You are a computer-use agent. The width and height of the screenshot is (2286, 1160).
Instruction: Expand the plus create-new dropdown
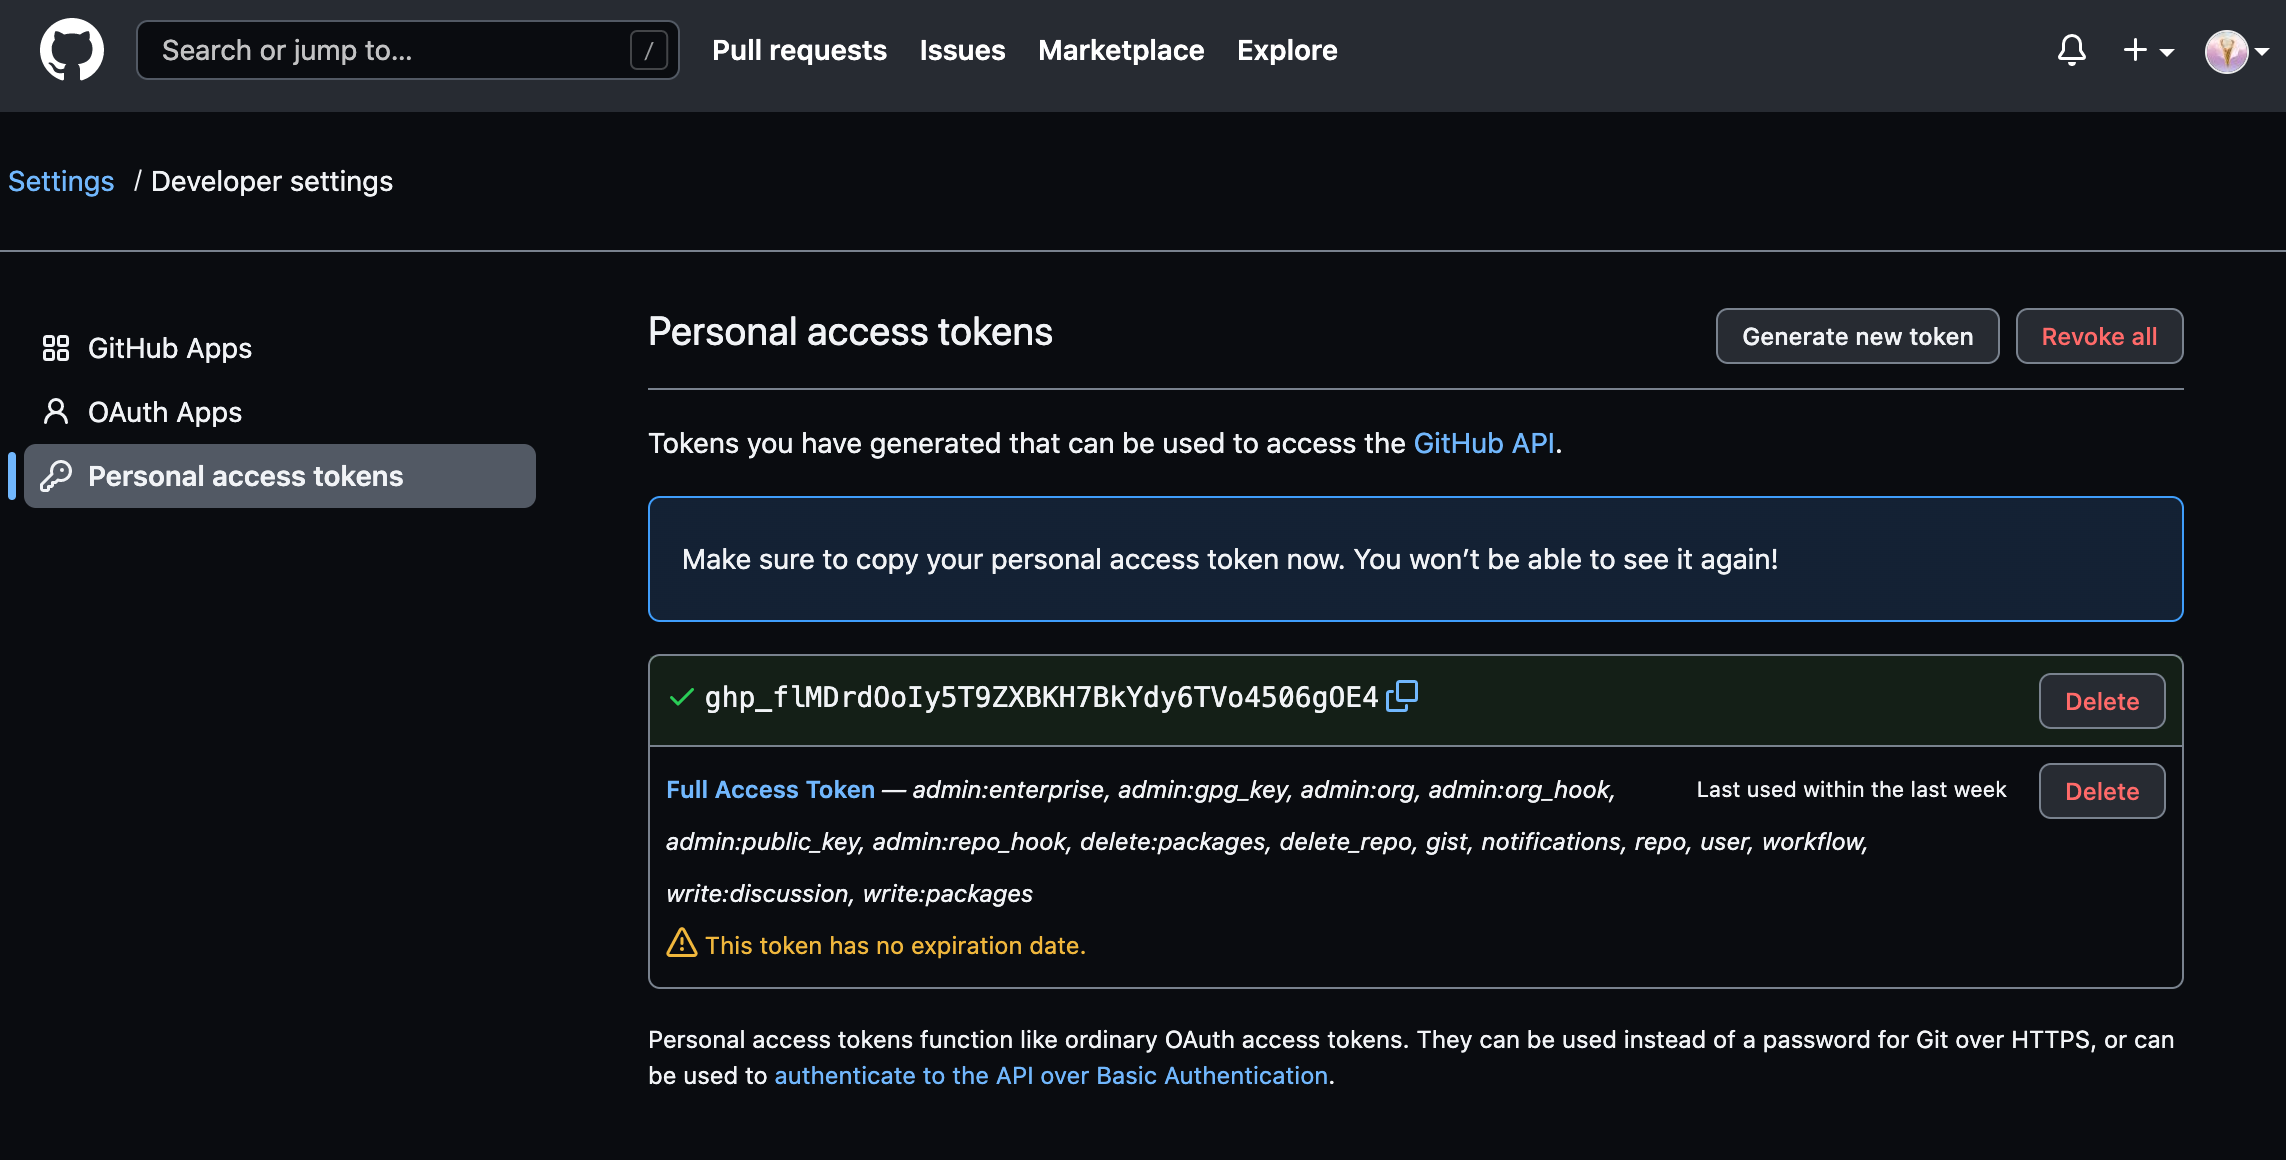[x=2147, y=50]
